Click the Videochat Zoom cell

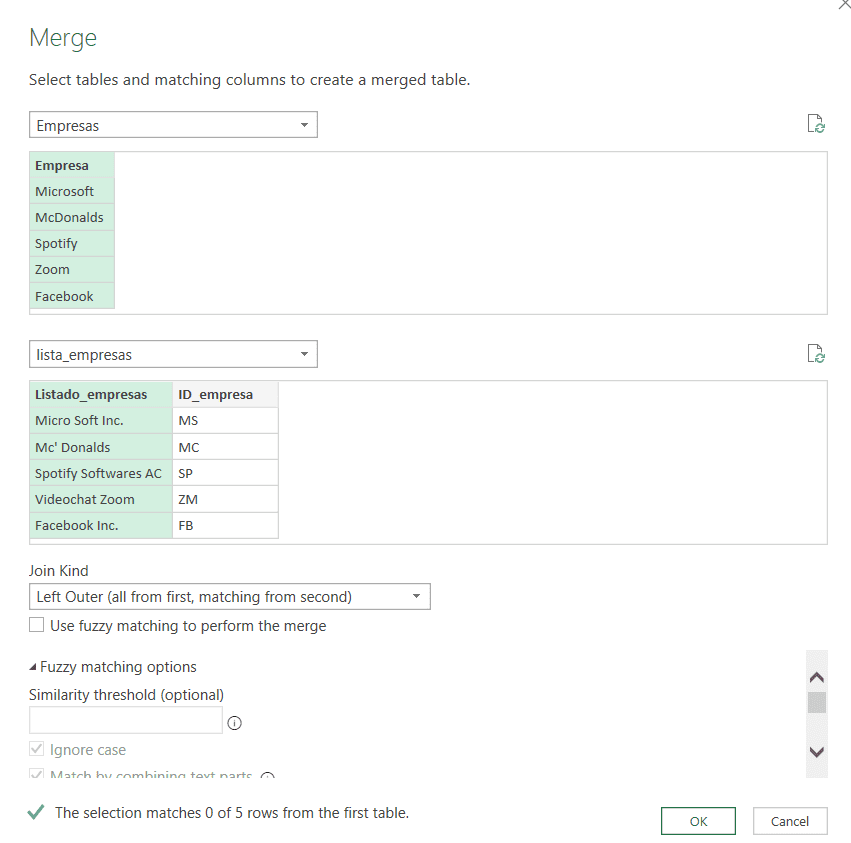[x=101, y=499]
